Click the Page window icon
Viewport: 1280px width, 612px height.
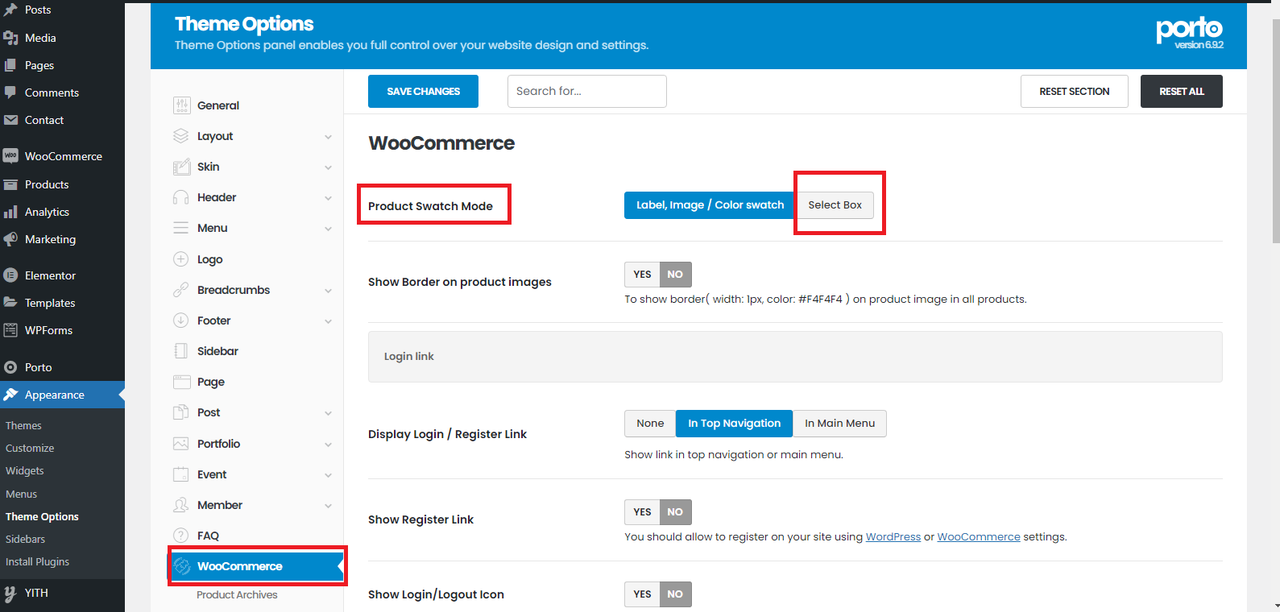coord(181,382)
